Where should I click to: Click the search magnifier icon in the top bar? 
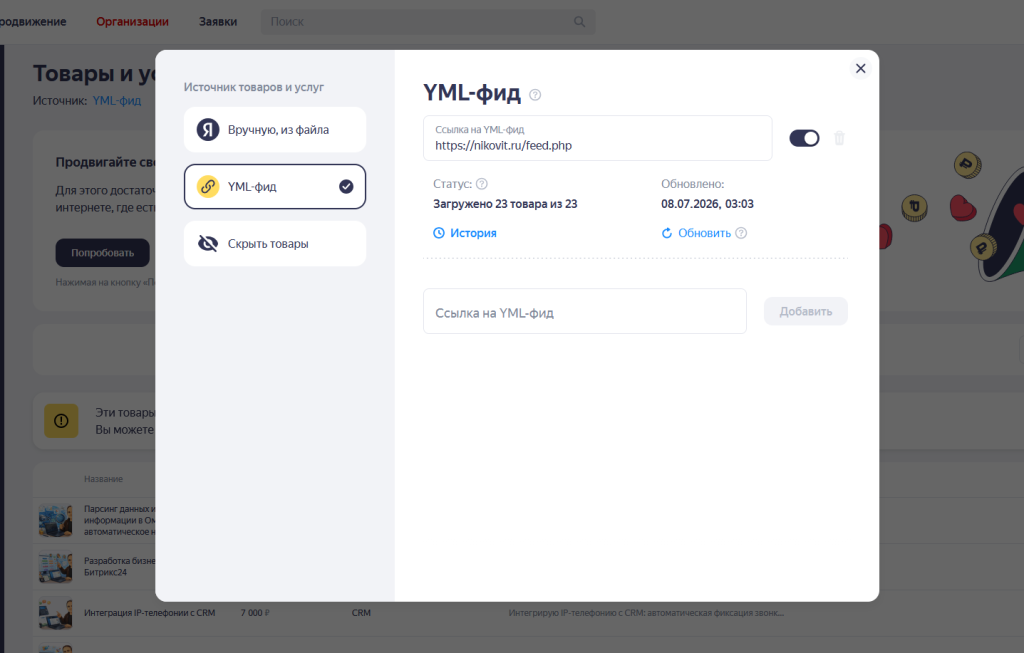coord(579,22)
